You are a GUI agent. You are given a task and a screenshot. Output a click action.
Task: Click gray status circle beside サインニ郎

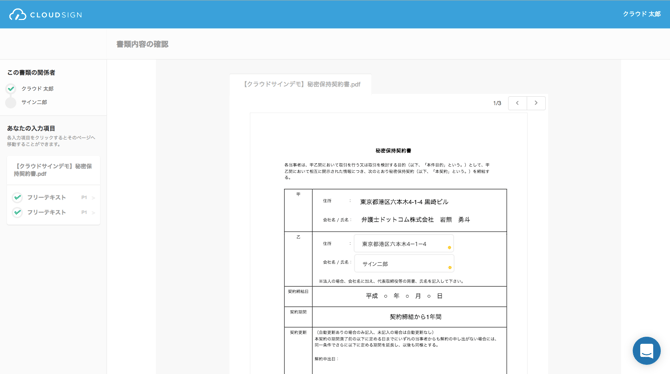coord(11,103)
